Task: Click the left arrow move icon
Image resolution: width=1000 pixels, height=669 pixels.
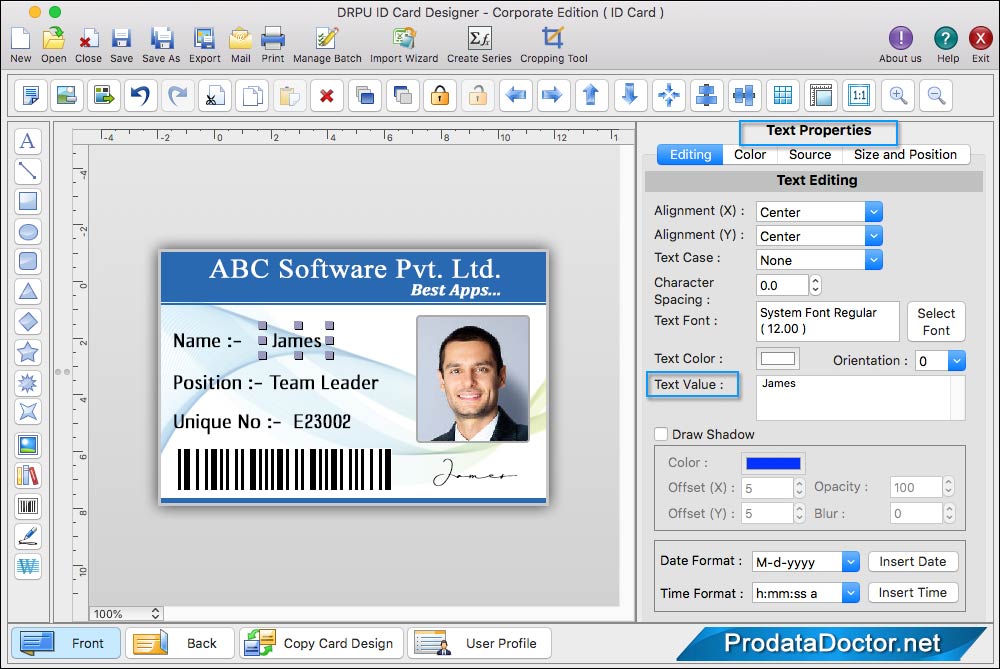Action: tap(515, 96)
